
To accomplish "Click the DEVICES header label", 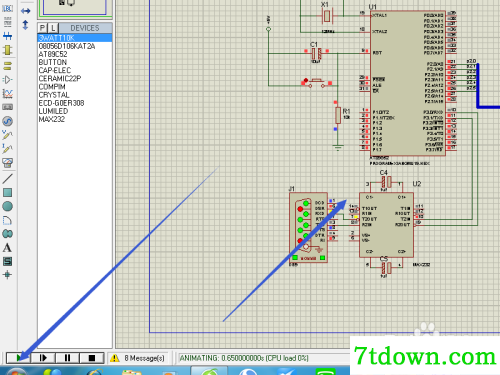I will click(x=85, y=28).
